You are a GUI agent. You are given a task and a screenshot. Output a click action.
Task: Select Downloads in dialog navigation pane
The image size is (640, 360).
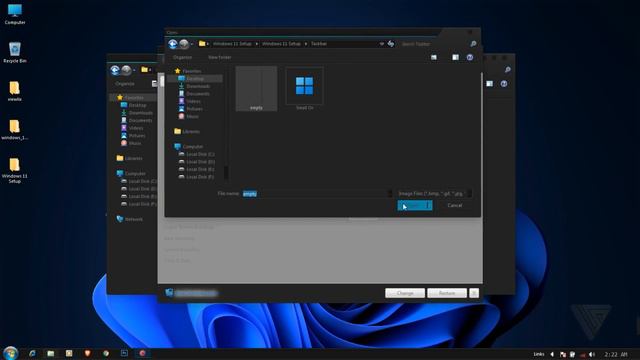(x=194, y=86)
